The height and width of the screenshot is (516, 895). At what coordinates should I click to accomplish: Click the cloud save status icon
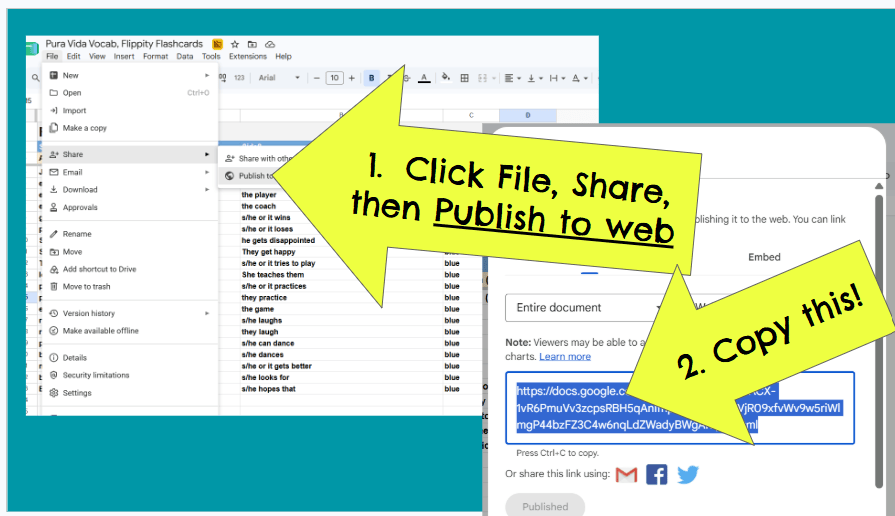point(270,44)
